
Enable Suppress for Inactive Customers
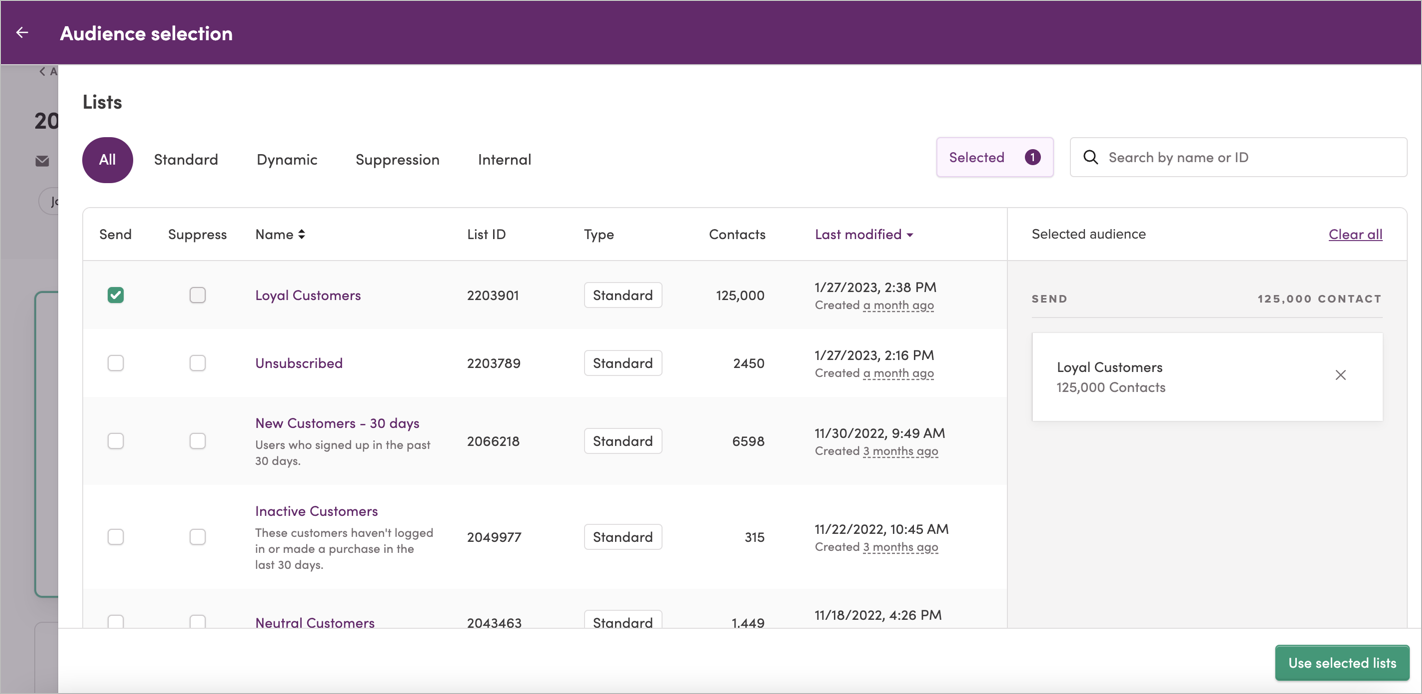pos(197,536)
